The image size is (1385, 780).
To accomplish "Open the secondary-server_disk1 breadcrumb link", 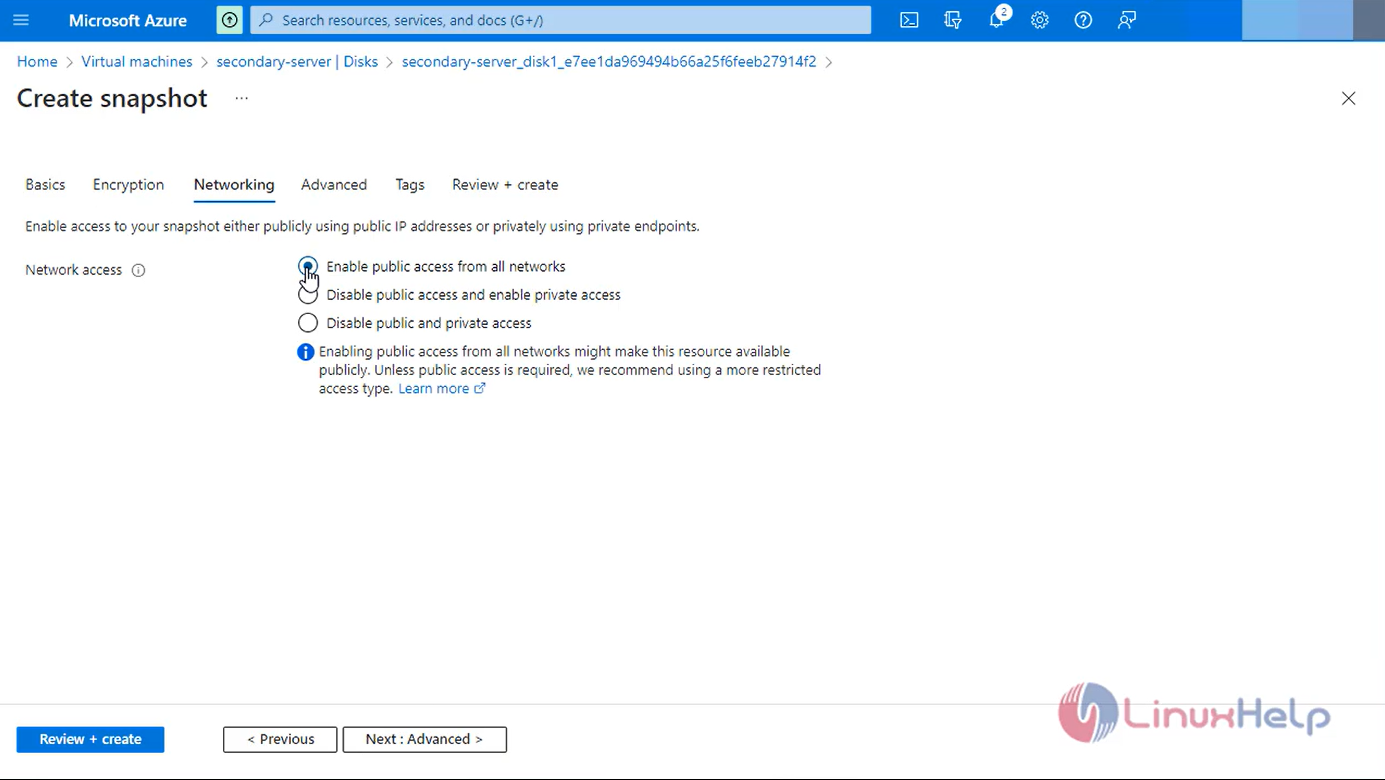I will point(609,62).
